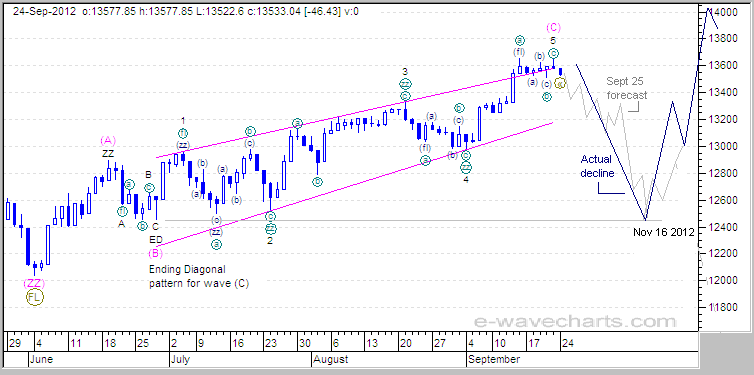Click the 9 date label in July
The image size is (754, 375).
click(x=201, y=344)
